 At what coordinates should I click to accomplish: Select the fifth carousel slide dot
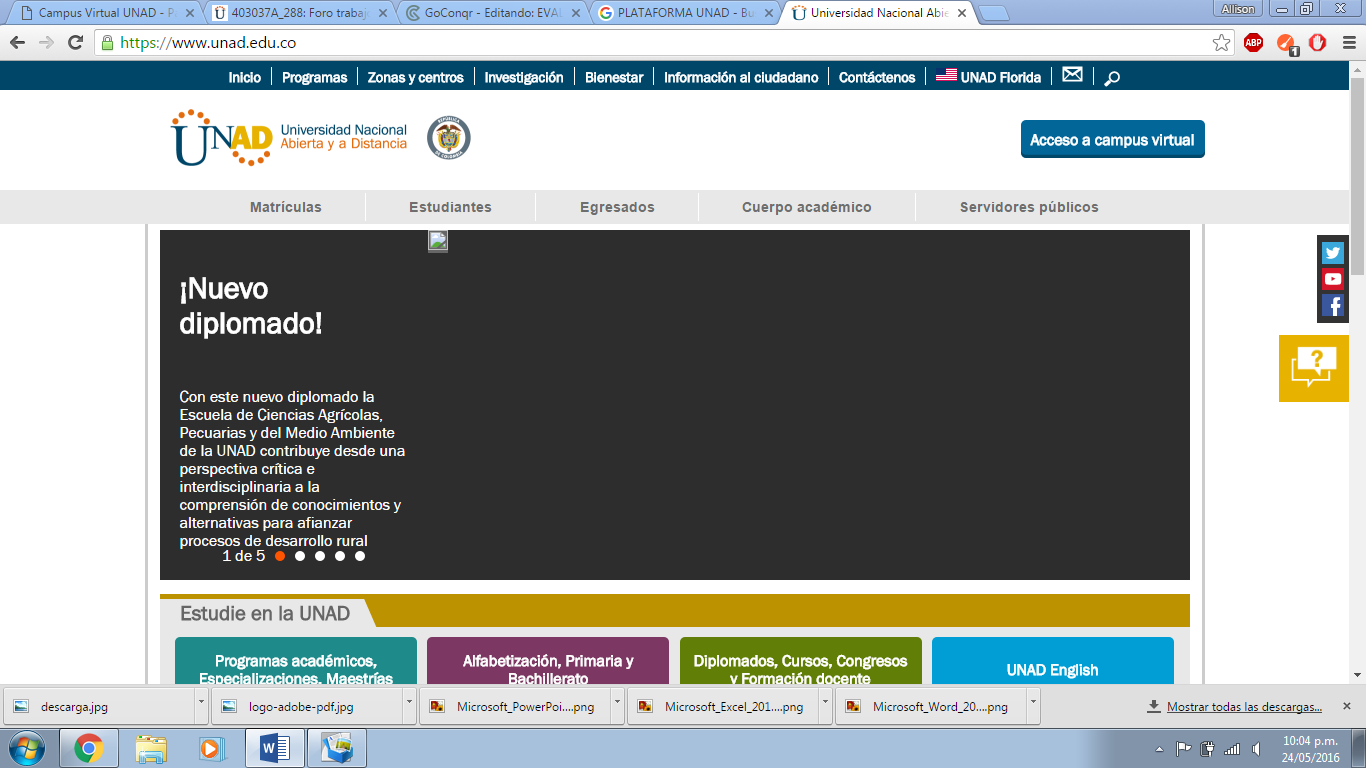coord(360,556)
